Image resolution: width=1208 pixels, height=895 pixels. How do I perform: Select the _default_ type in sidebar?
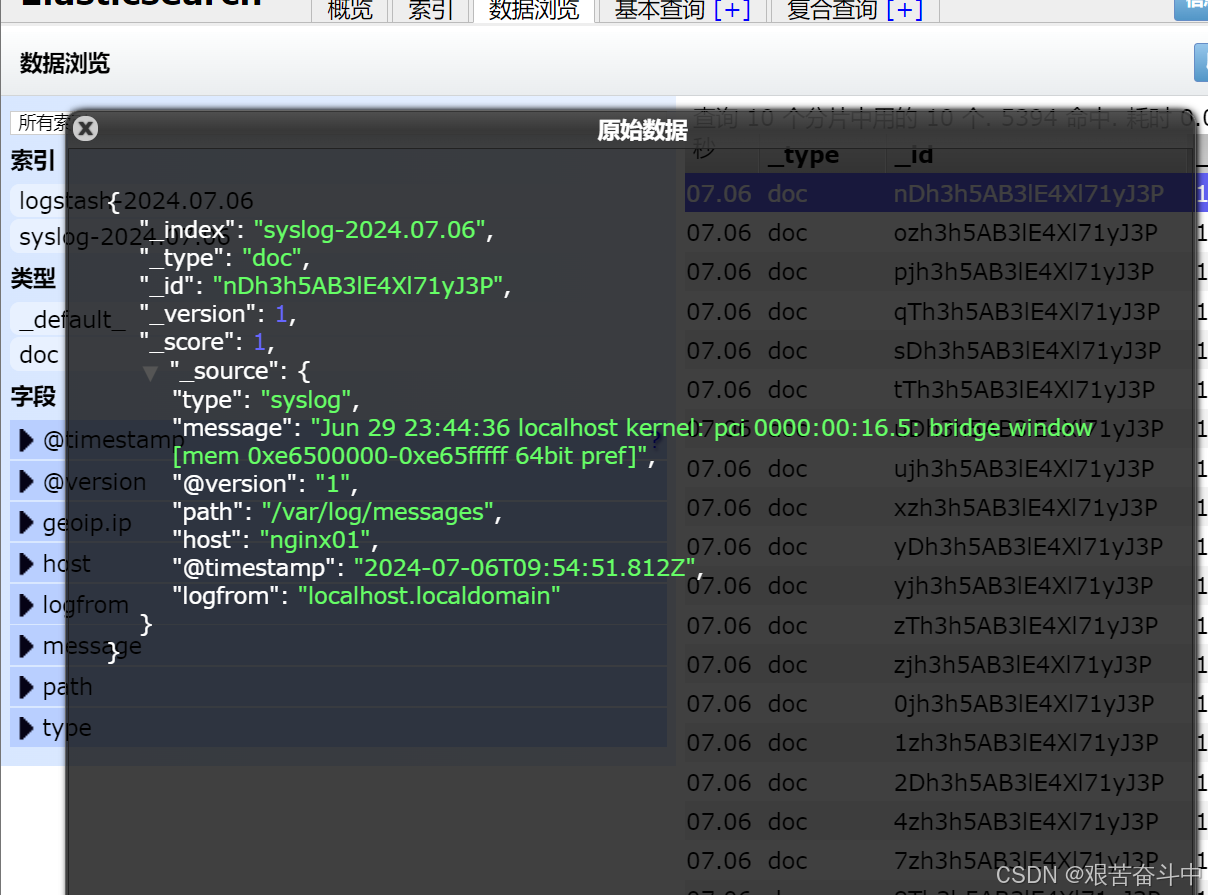(x=72, y=320)
